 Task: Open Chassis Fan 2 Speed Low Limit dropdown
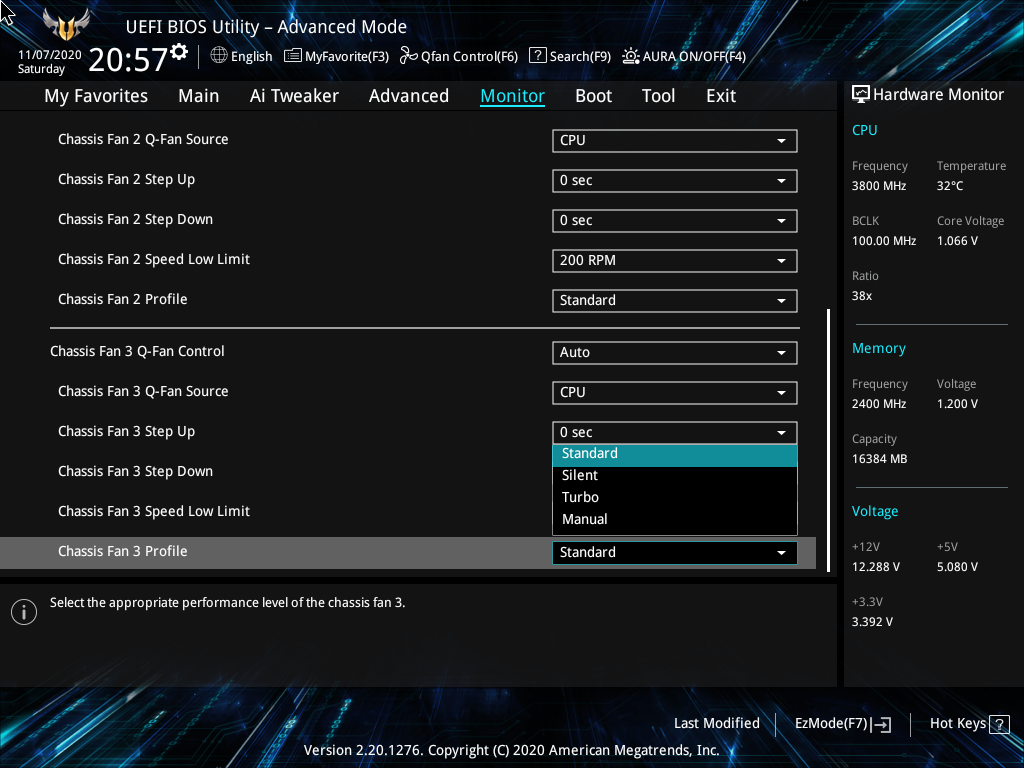click(x=675, y=261)
